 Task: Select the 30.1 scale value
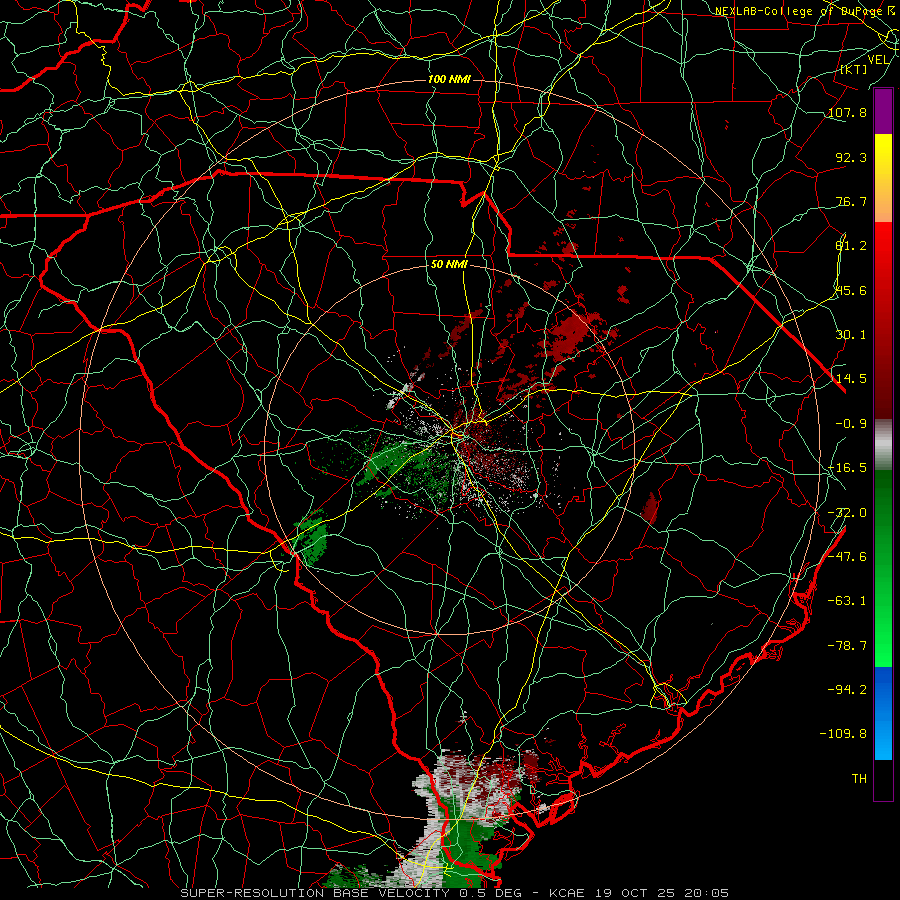coord(851,334)
